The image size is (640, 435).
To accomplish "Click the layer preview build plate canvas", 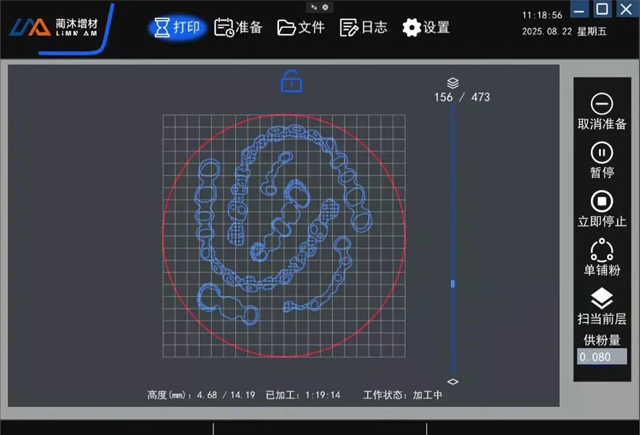I will tap(284, 236).
